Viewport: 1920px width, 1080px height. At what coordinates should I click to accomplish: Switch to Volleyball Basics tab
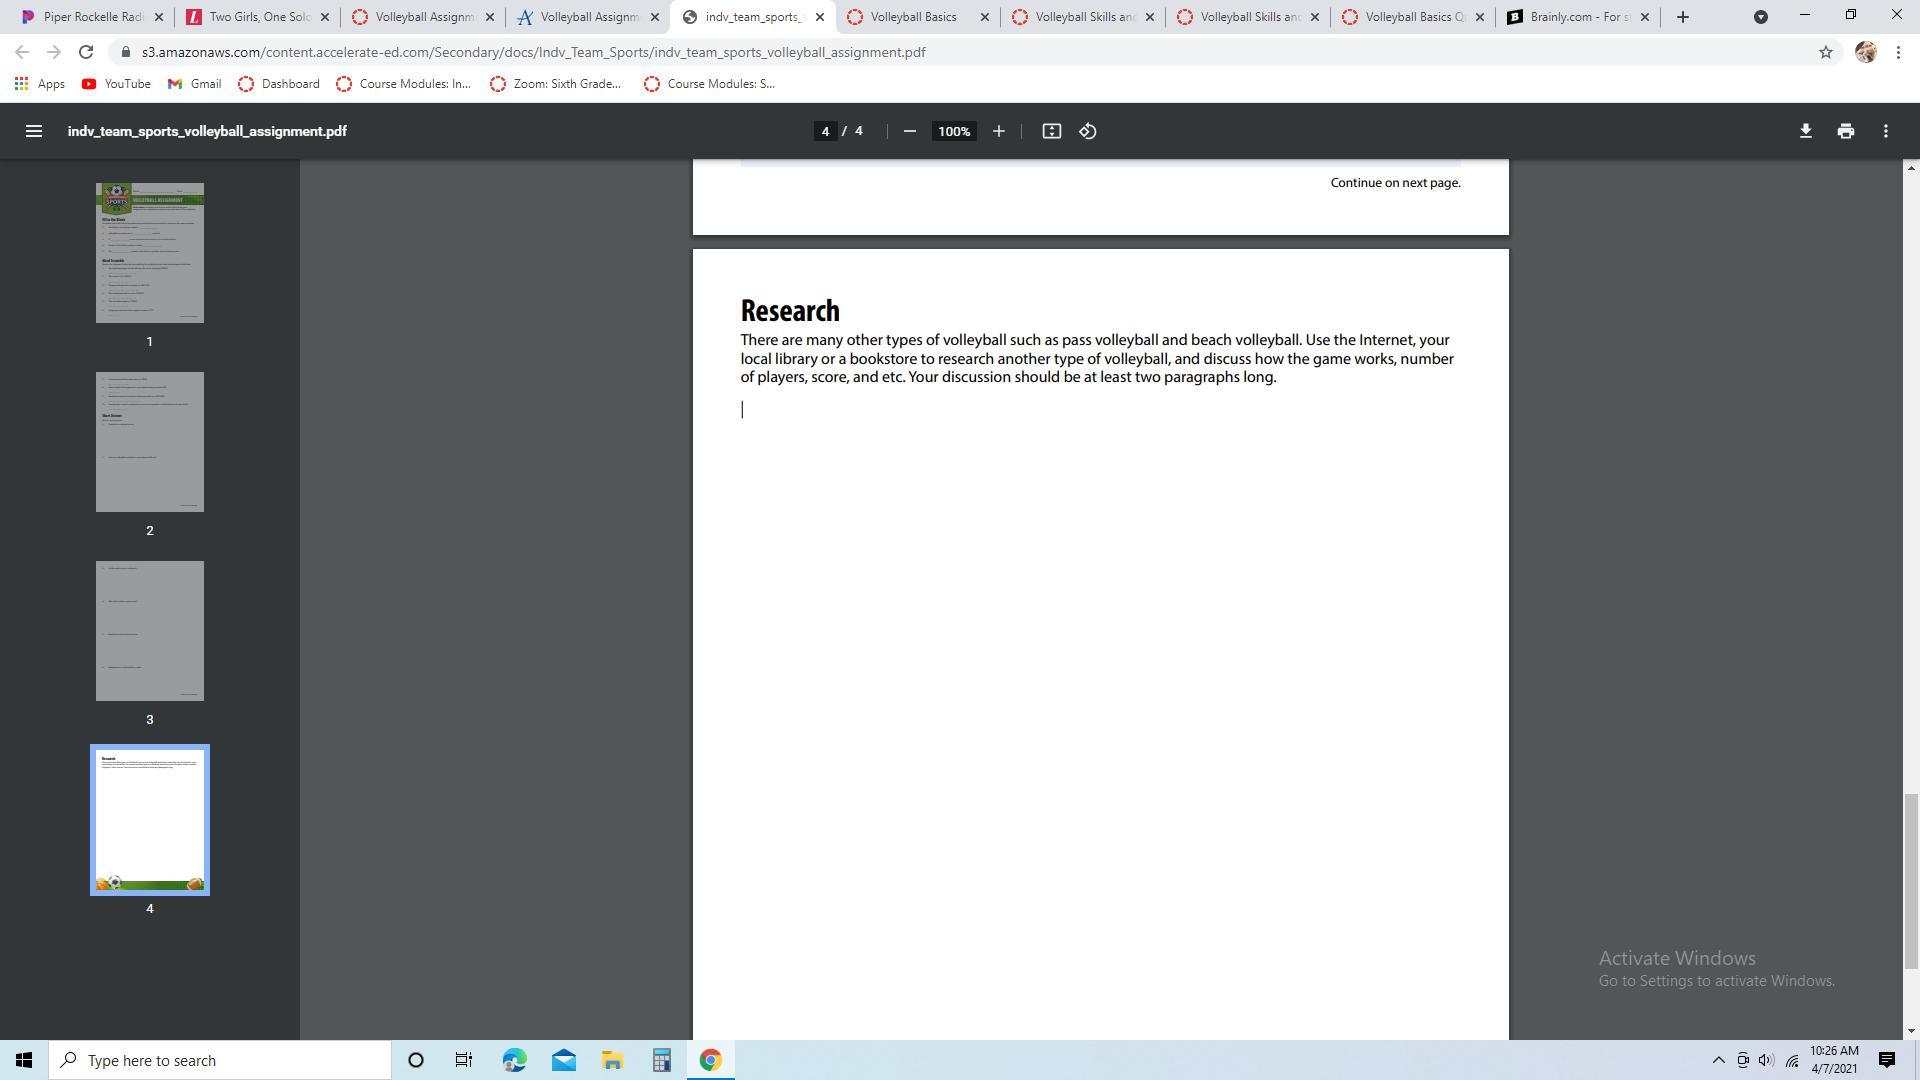913,17
